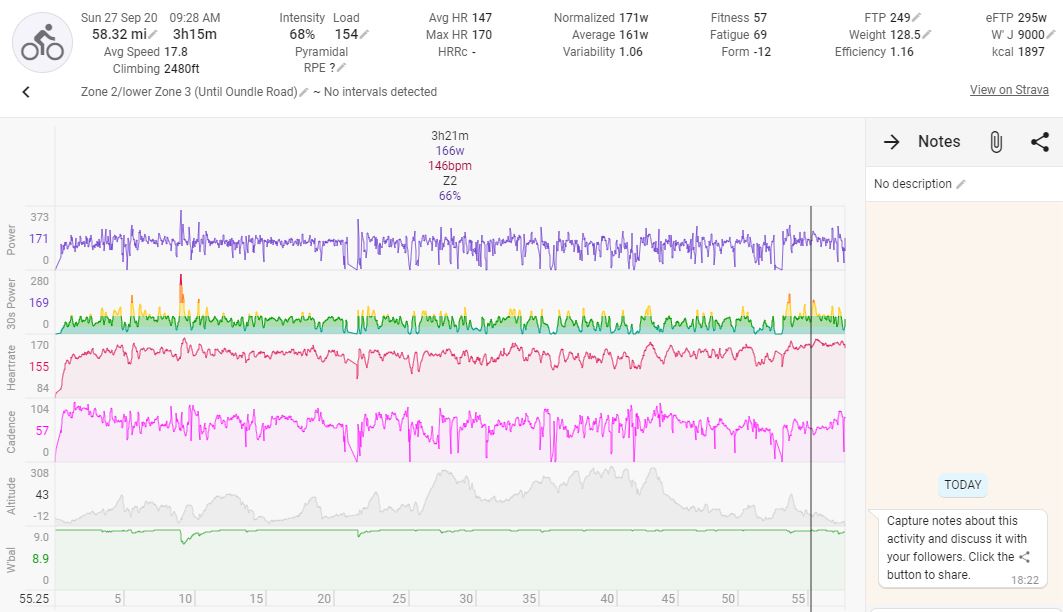Click the Average 161w power stat

click(x=610, y=35)
